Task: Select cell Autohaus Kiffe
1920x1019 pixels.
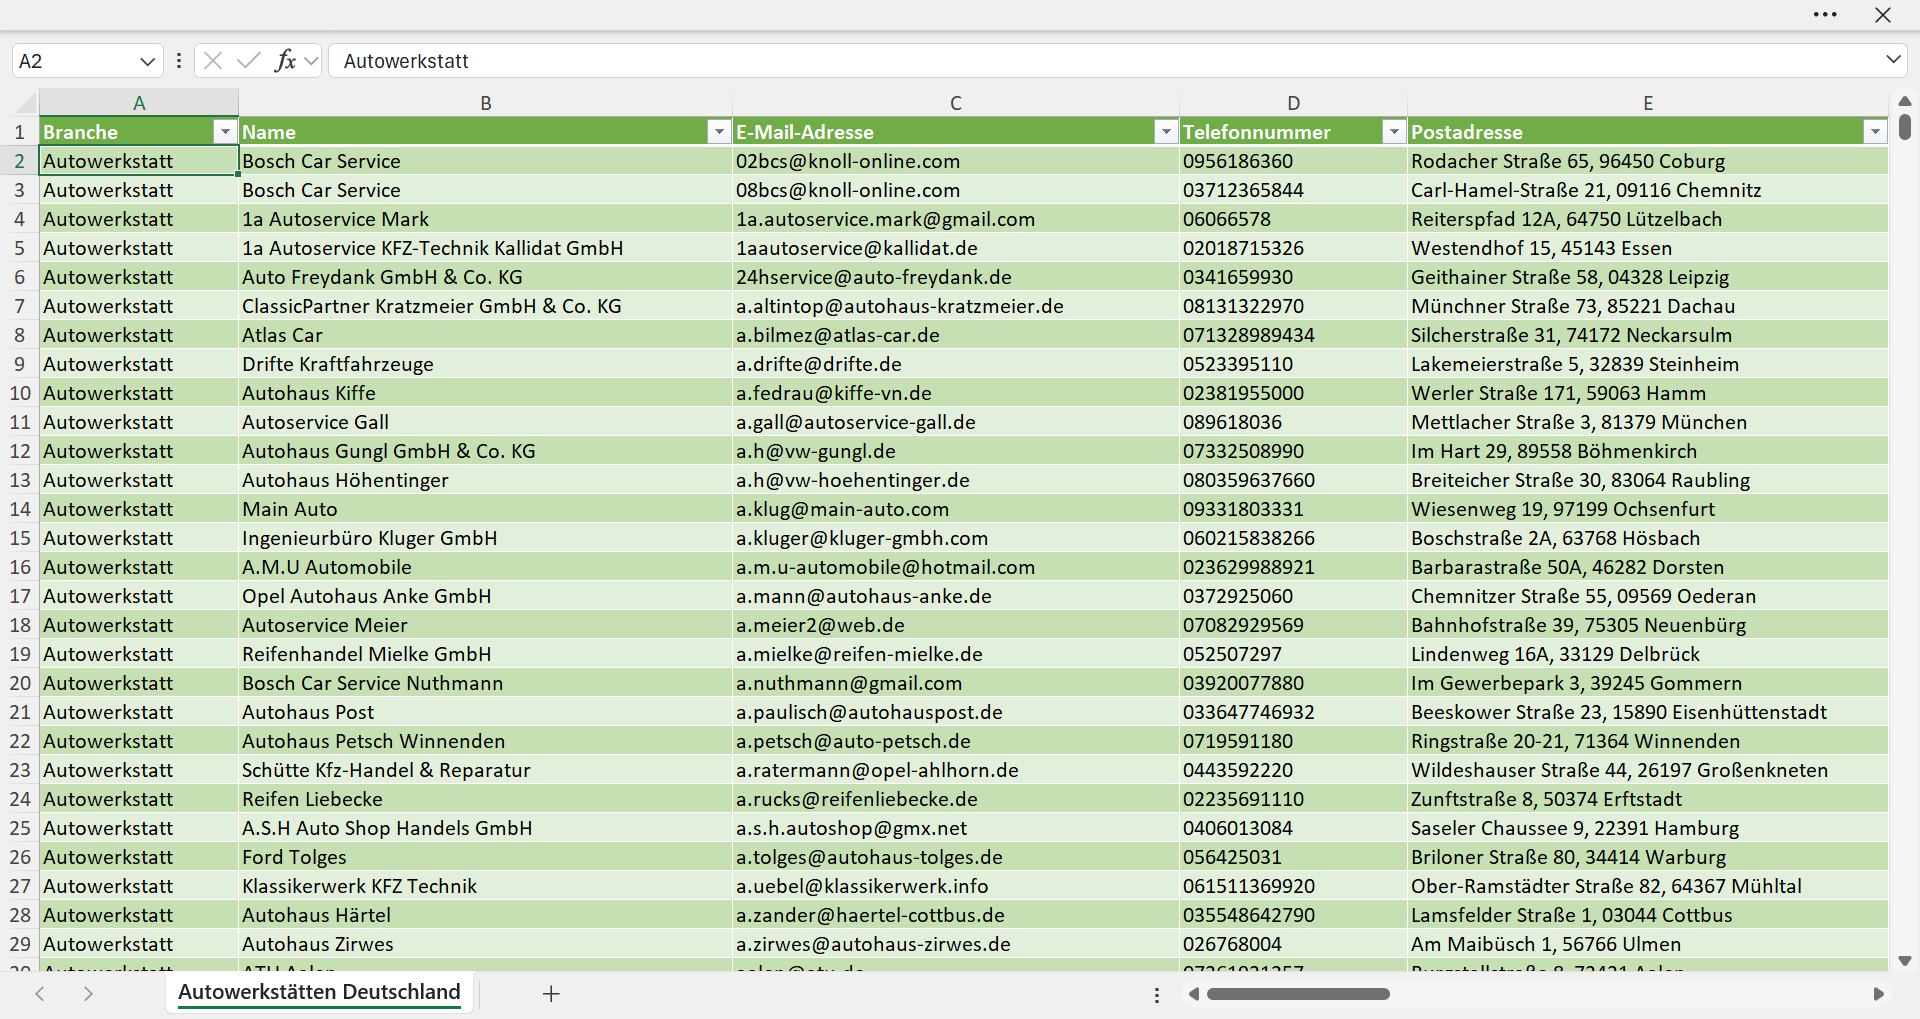Action: (x=486, y=393)
